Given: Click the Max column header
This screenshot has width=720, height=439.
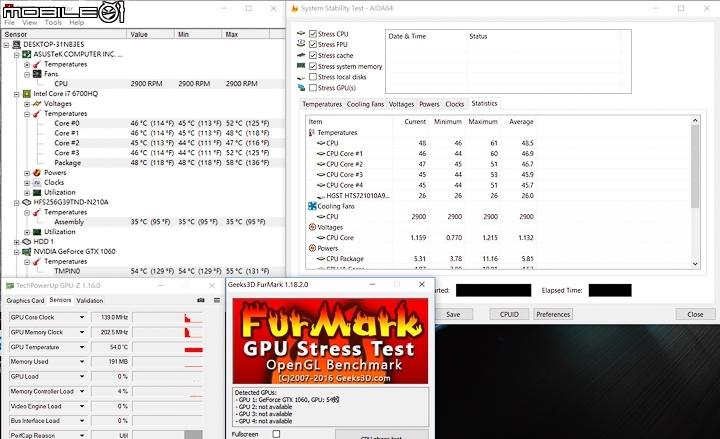Looking at the screenshot, I should [x=246, y=34].
